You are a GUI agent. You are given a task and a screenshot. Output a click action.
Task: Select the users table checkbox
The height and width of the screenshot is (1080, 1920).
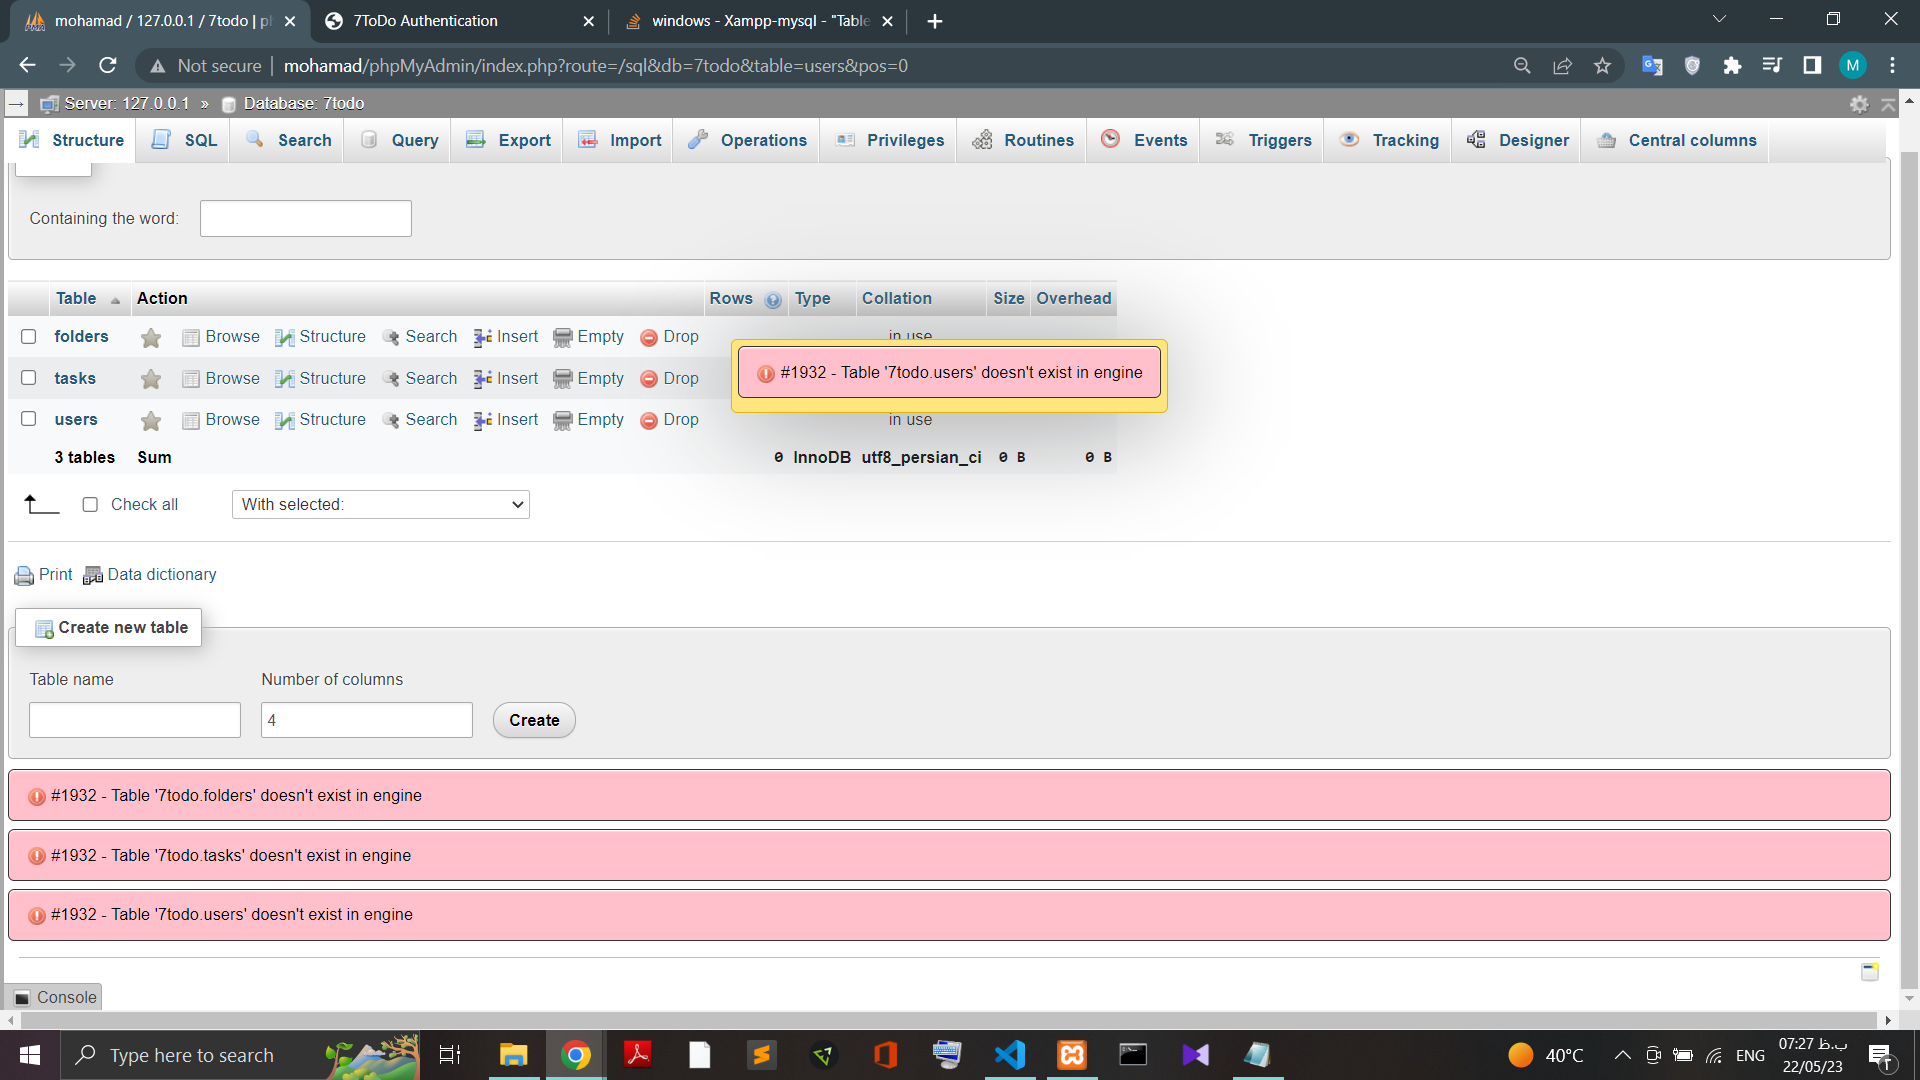[x=29, y=419]
